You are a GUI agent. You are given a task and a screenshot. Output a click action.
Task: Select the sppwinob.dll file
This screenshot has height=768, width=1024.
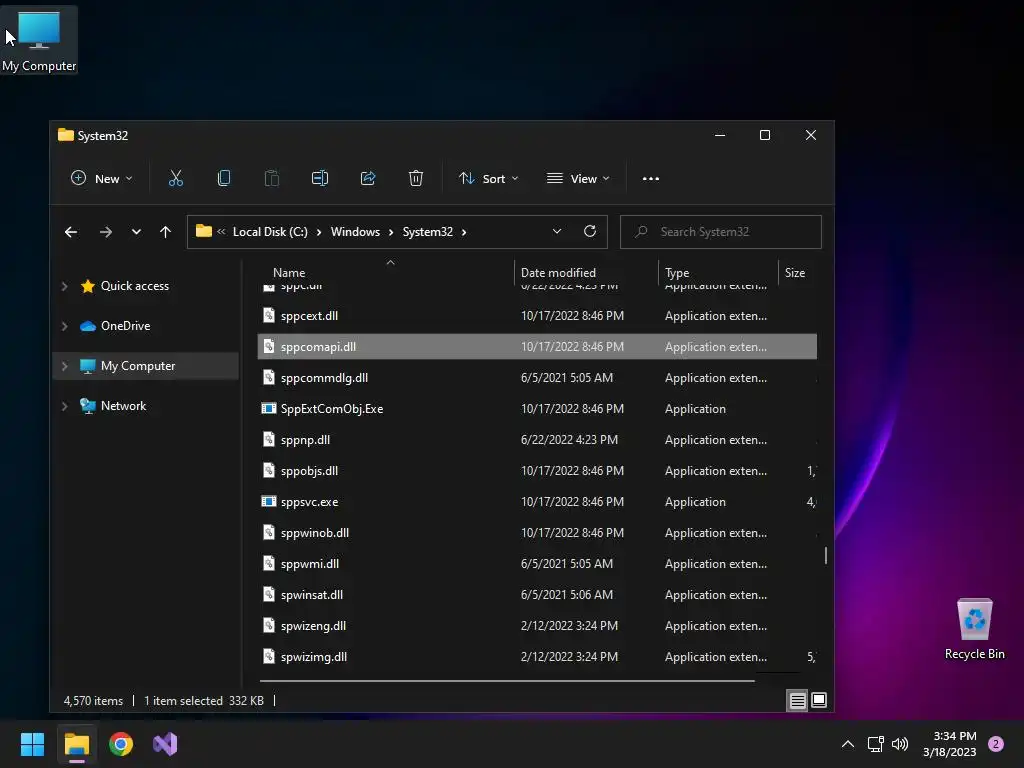(537, 533)
